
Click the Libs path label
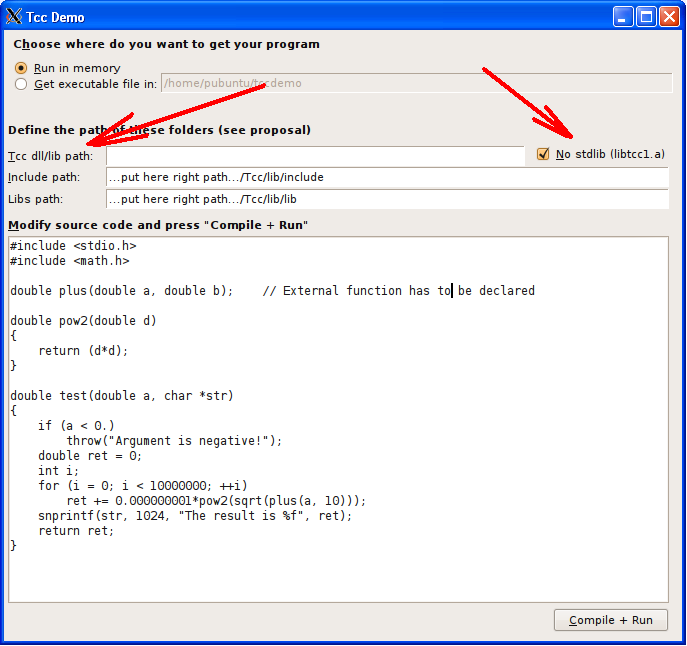click(35, 199)
